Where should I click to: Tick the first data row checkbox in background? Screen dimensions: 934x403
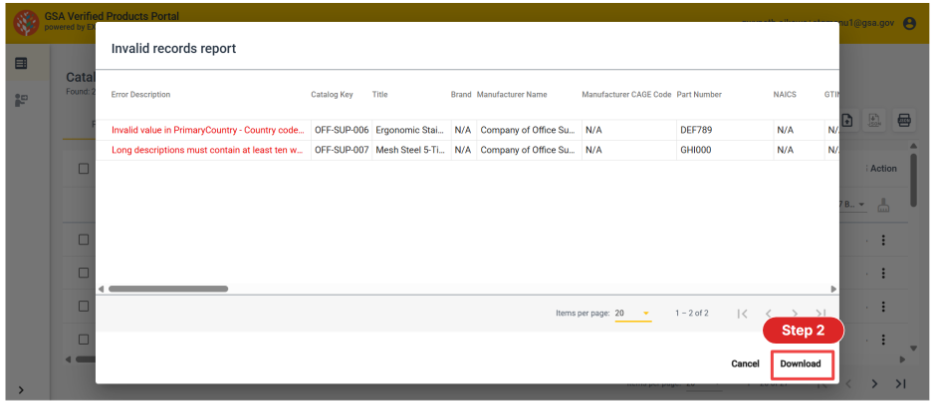[x=84, y=240]
